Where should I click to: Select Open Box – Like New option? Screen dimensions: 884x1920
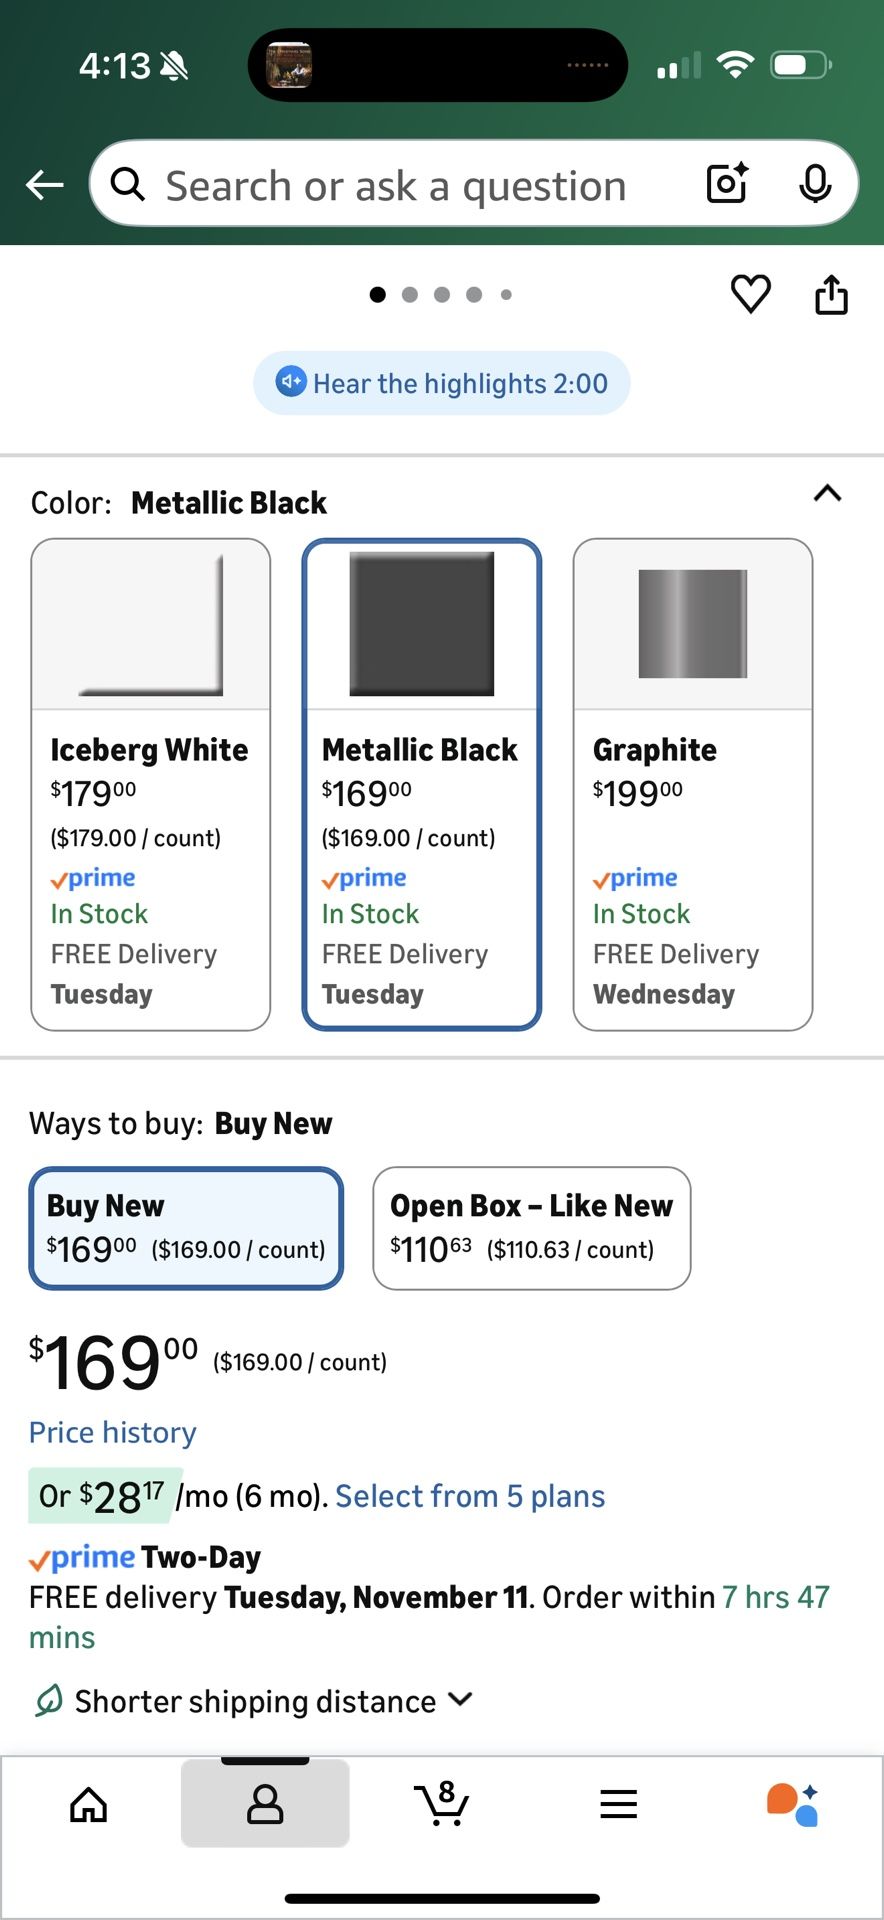(531, 1228)
